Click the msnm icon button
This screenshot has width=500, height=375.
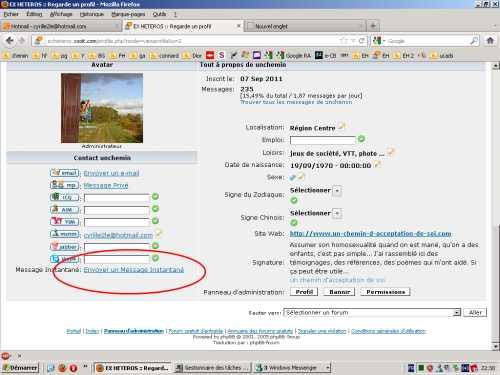click(65, 234)
